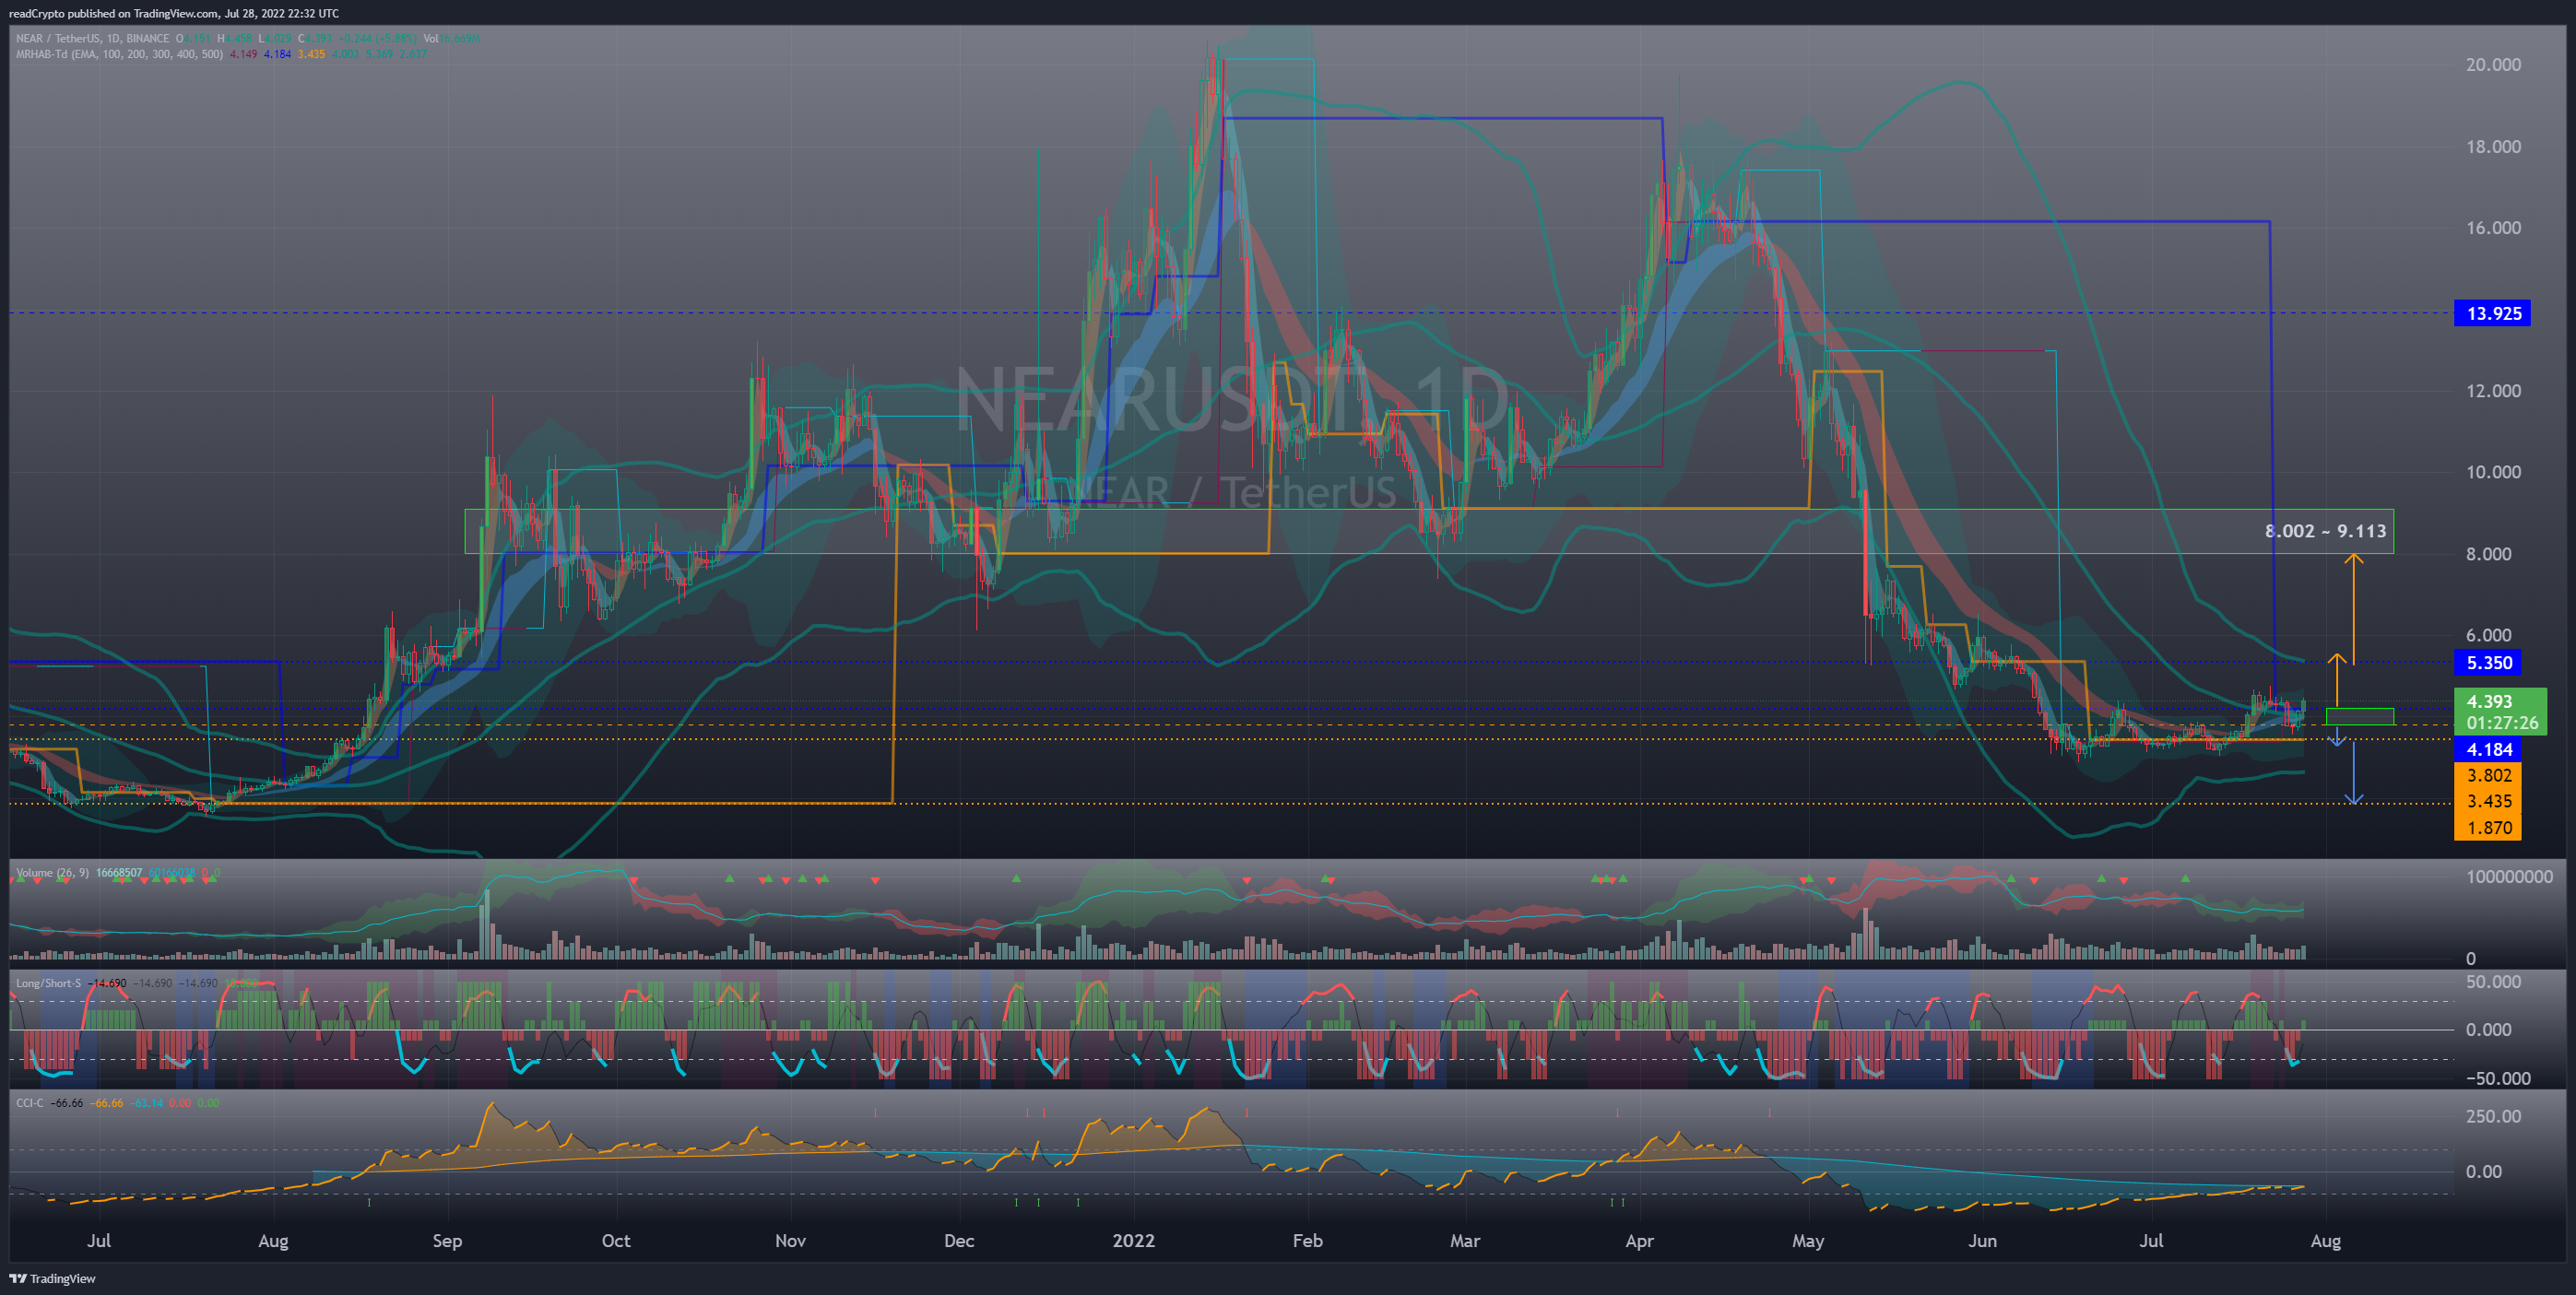Click the 60166038 volume average value
This screenshot has width=2576, height=1295.
click(x=172, y=873)
